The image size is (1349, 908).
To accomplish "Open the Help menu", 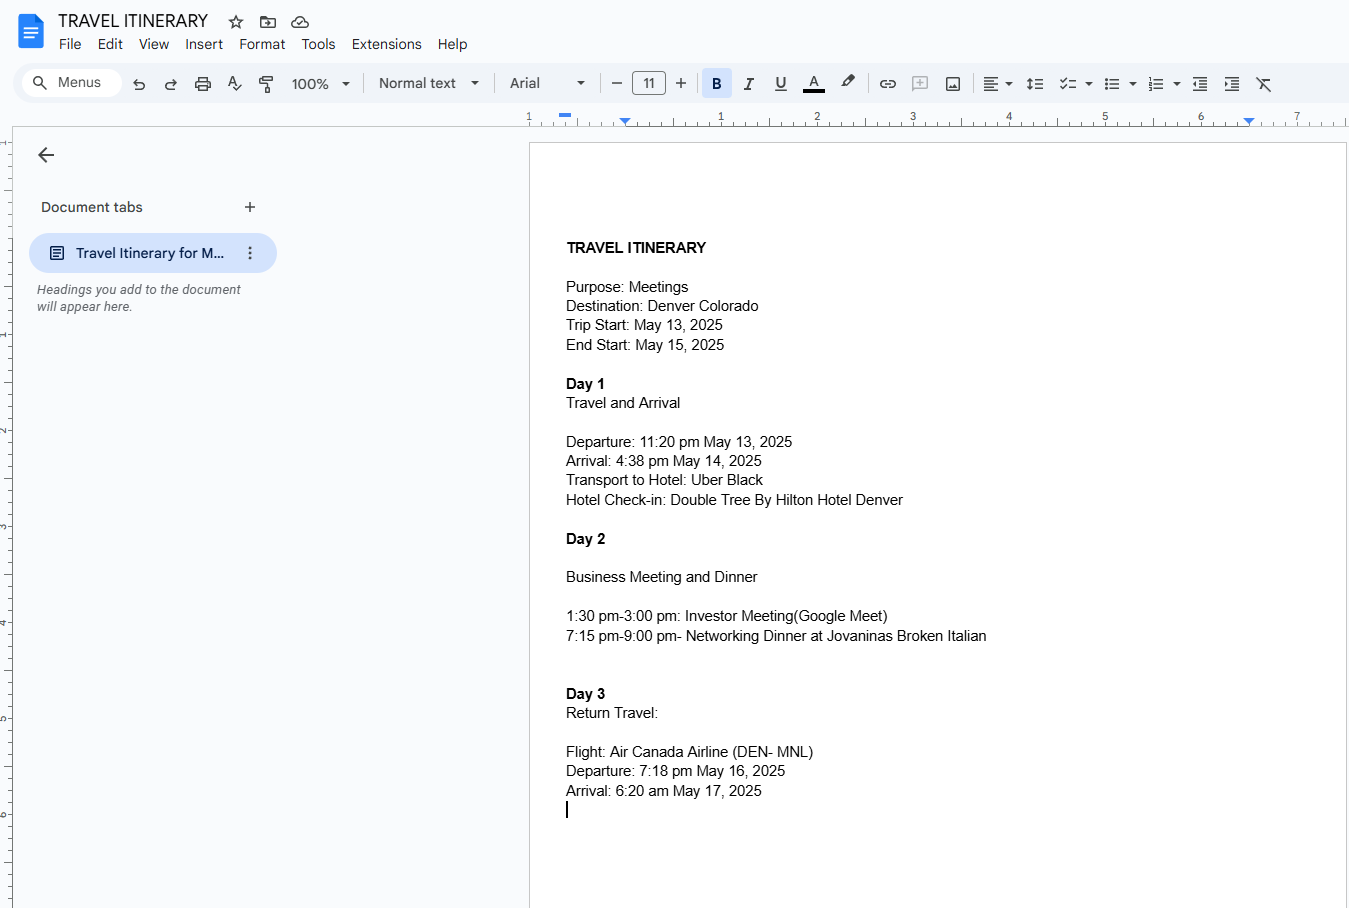I will click(x=452, y=44).
